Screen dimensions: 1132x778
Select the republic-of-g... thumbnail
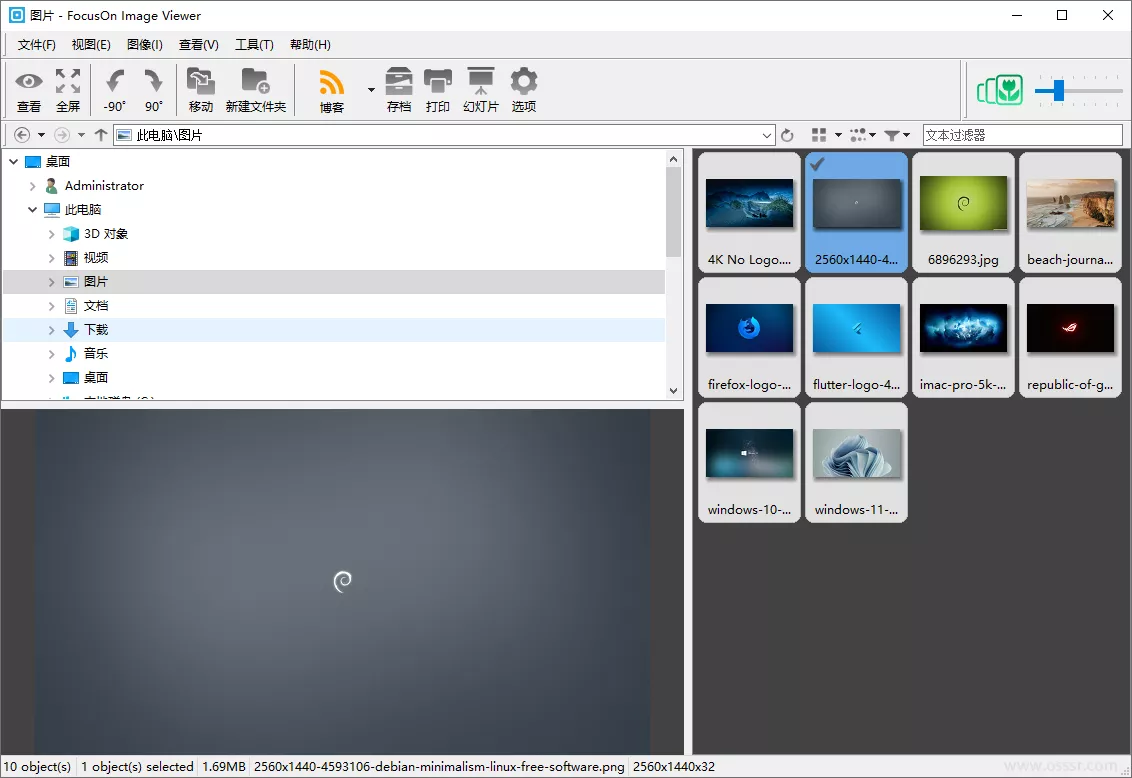pos(1070,337)
